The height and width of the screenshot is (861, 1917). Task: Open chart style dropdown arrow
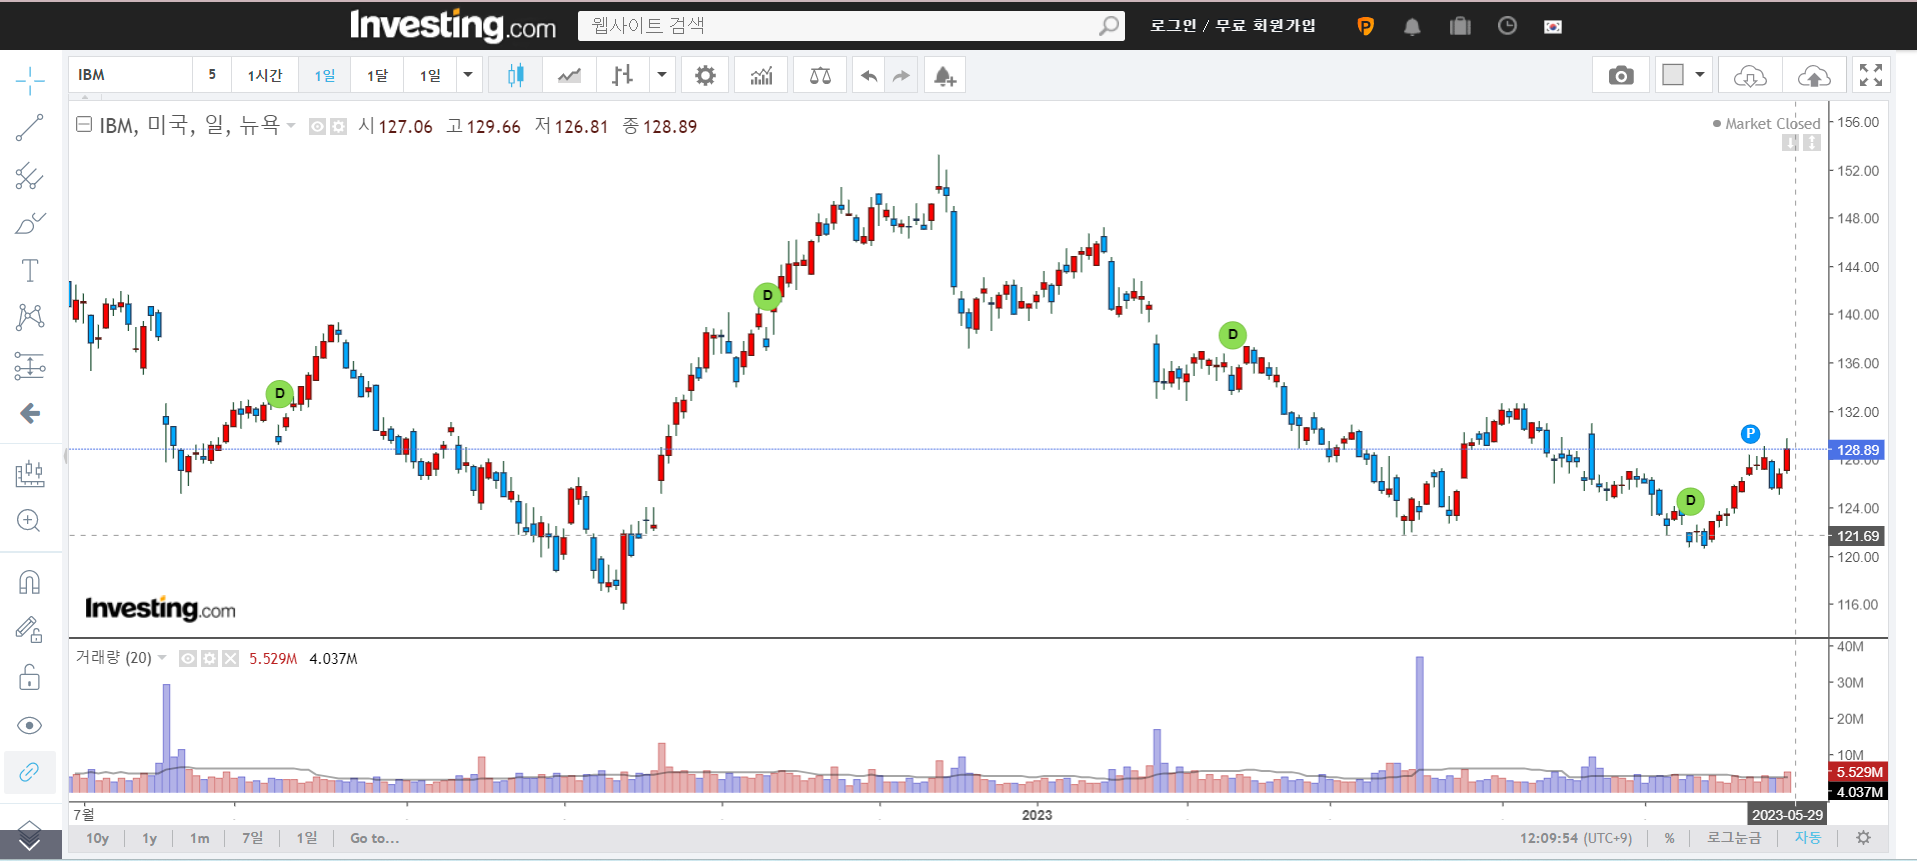661,75
